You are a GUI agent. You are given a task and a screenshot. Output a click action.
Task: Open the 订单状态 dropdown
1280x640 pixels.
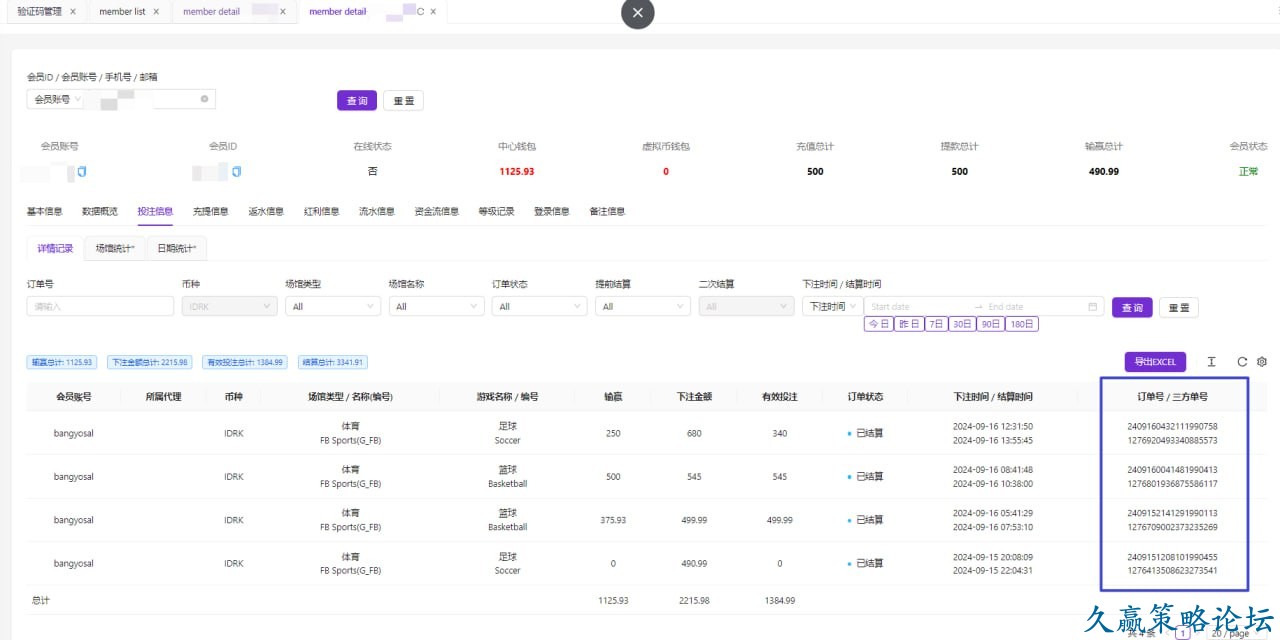[538, 307]
